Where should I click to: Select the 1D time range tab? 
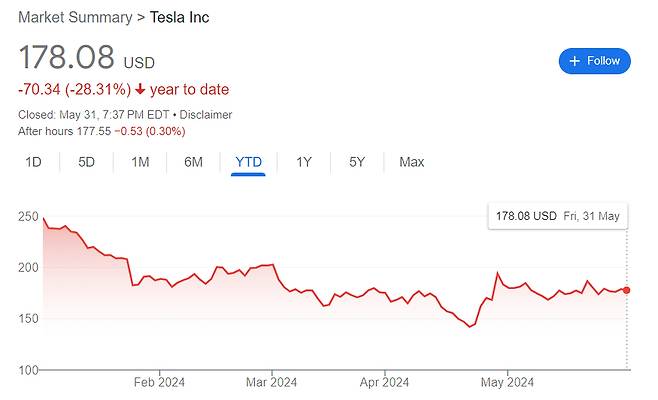tap(33, 162)
